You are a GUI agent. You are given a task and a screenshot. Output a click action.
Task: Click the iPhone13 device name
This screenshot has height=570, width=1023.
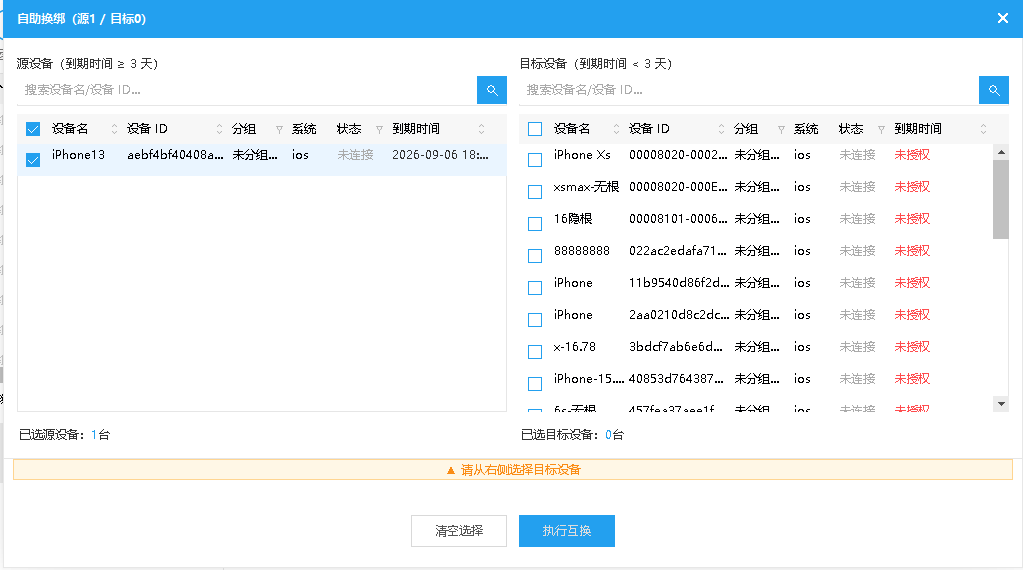[x=78, y=155]
